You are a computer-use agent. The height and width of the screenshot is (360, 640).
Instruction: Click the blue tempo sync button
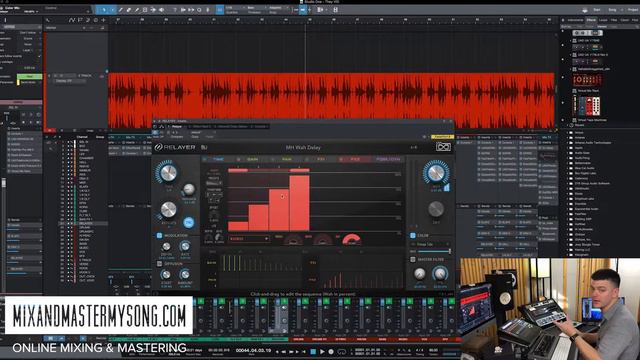188,222
